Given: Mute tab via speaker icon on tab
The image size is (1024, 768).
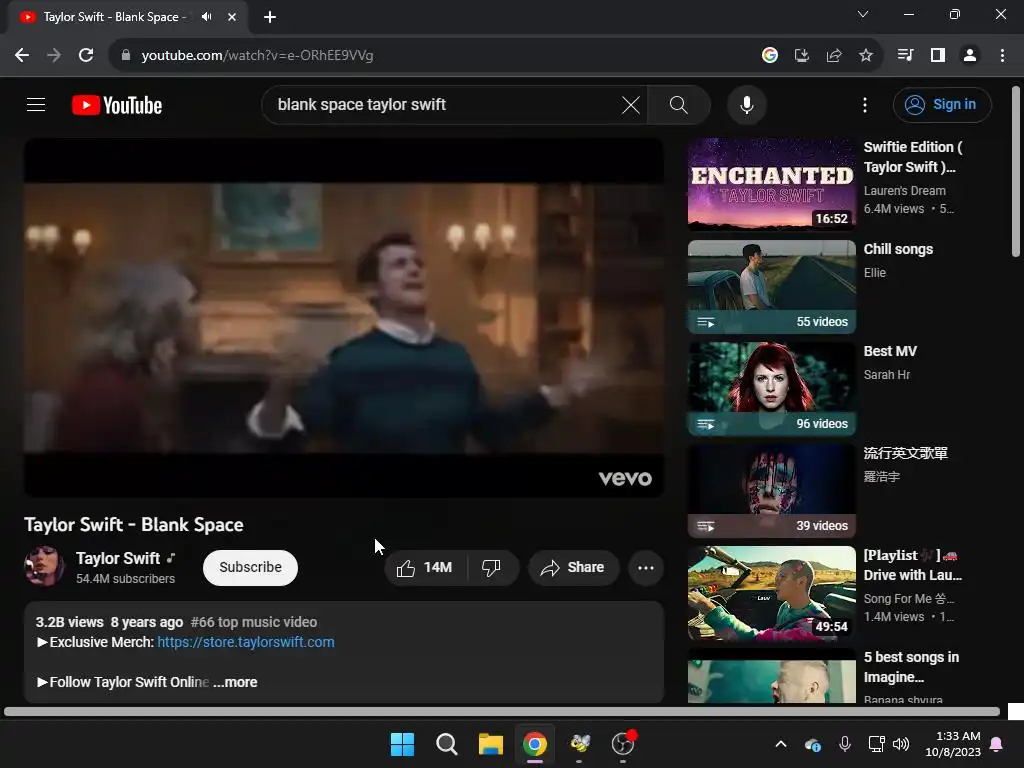Looking at the screenshot, I should pyautogui.click(x=206, y=17).
